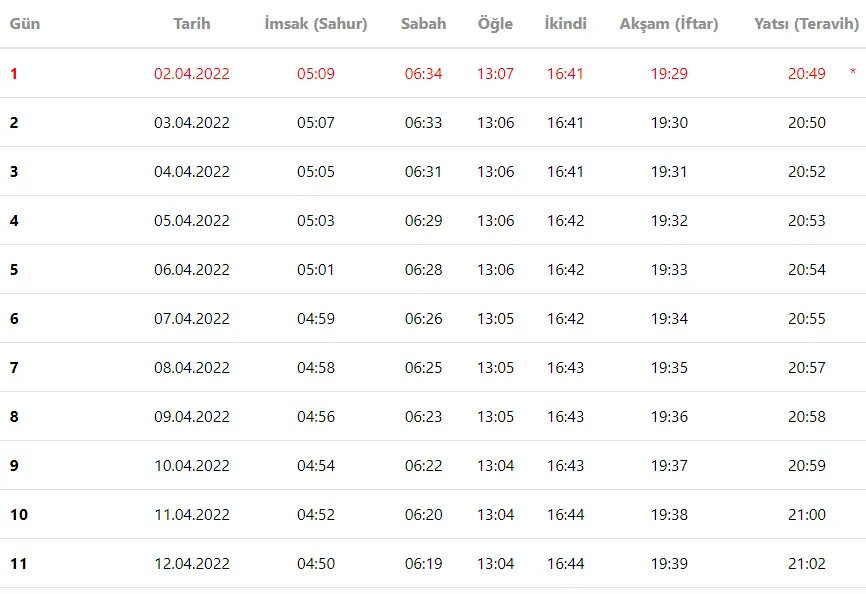Select sabah time 06:22 for 10.04.2022

(424, 465)
